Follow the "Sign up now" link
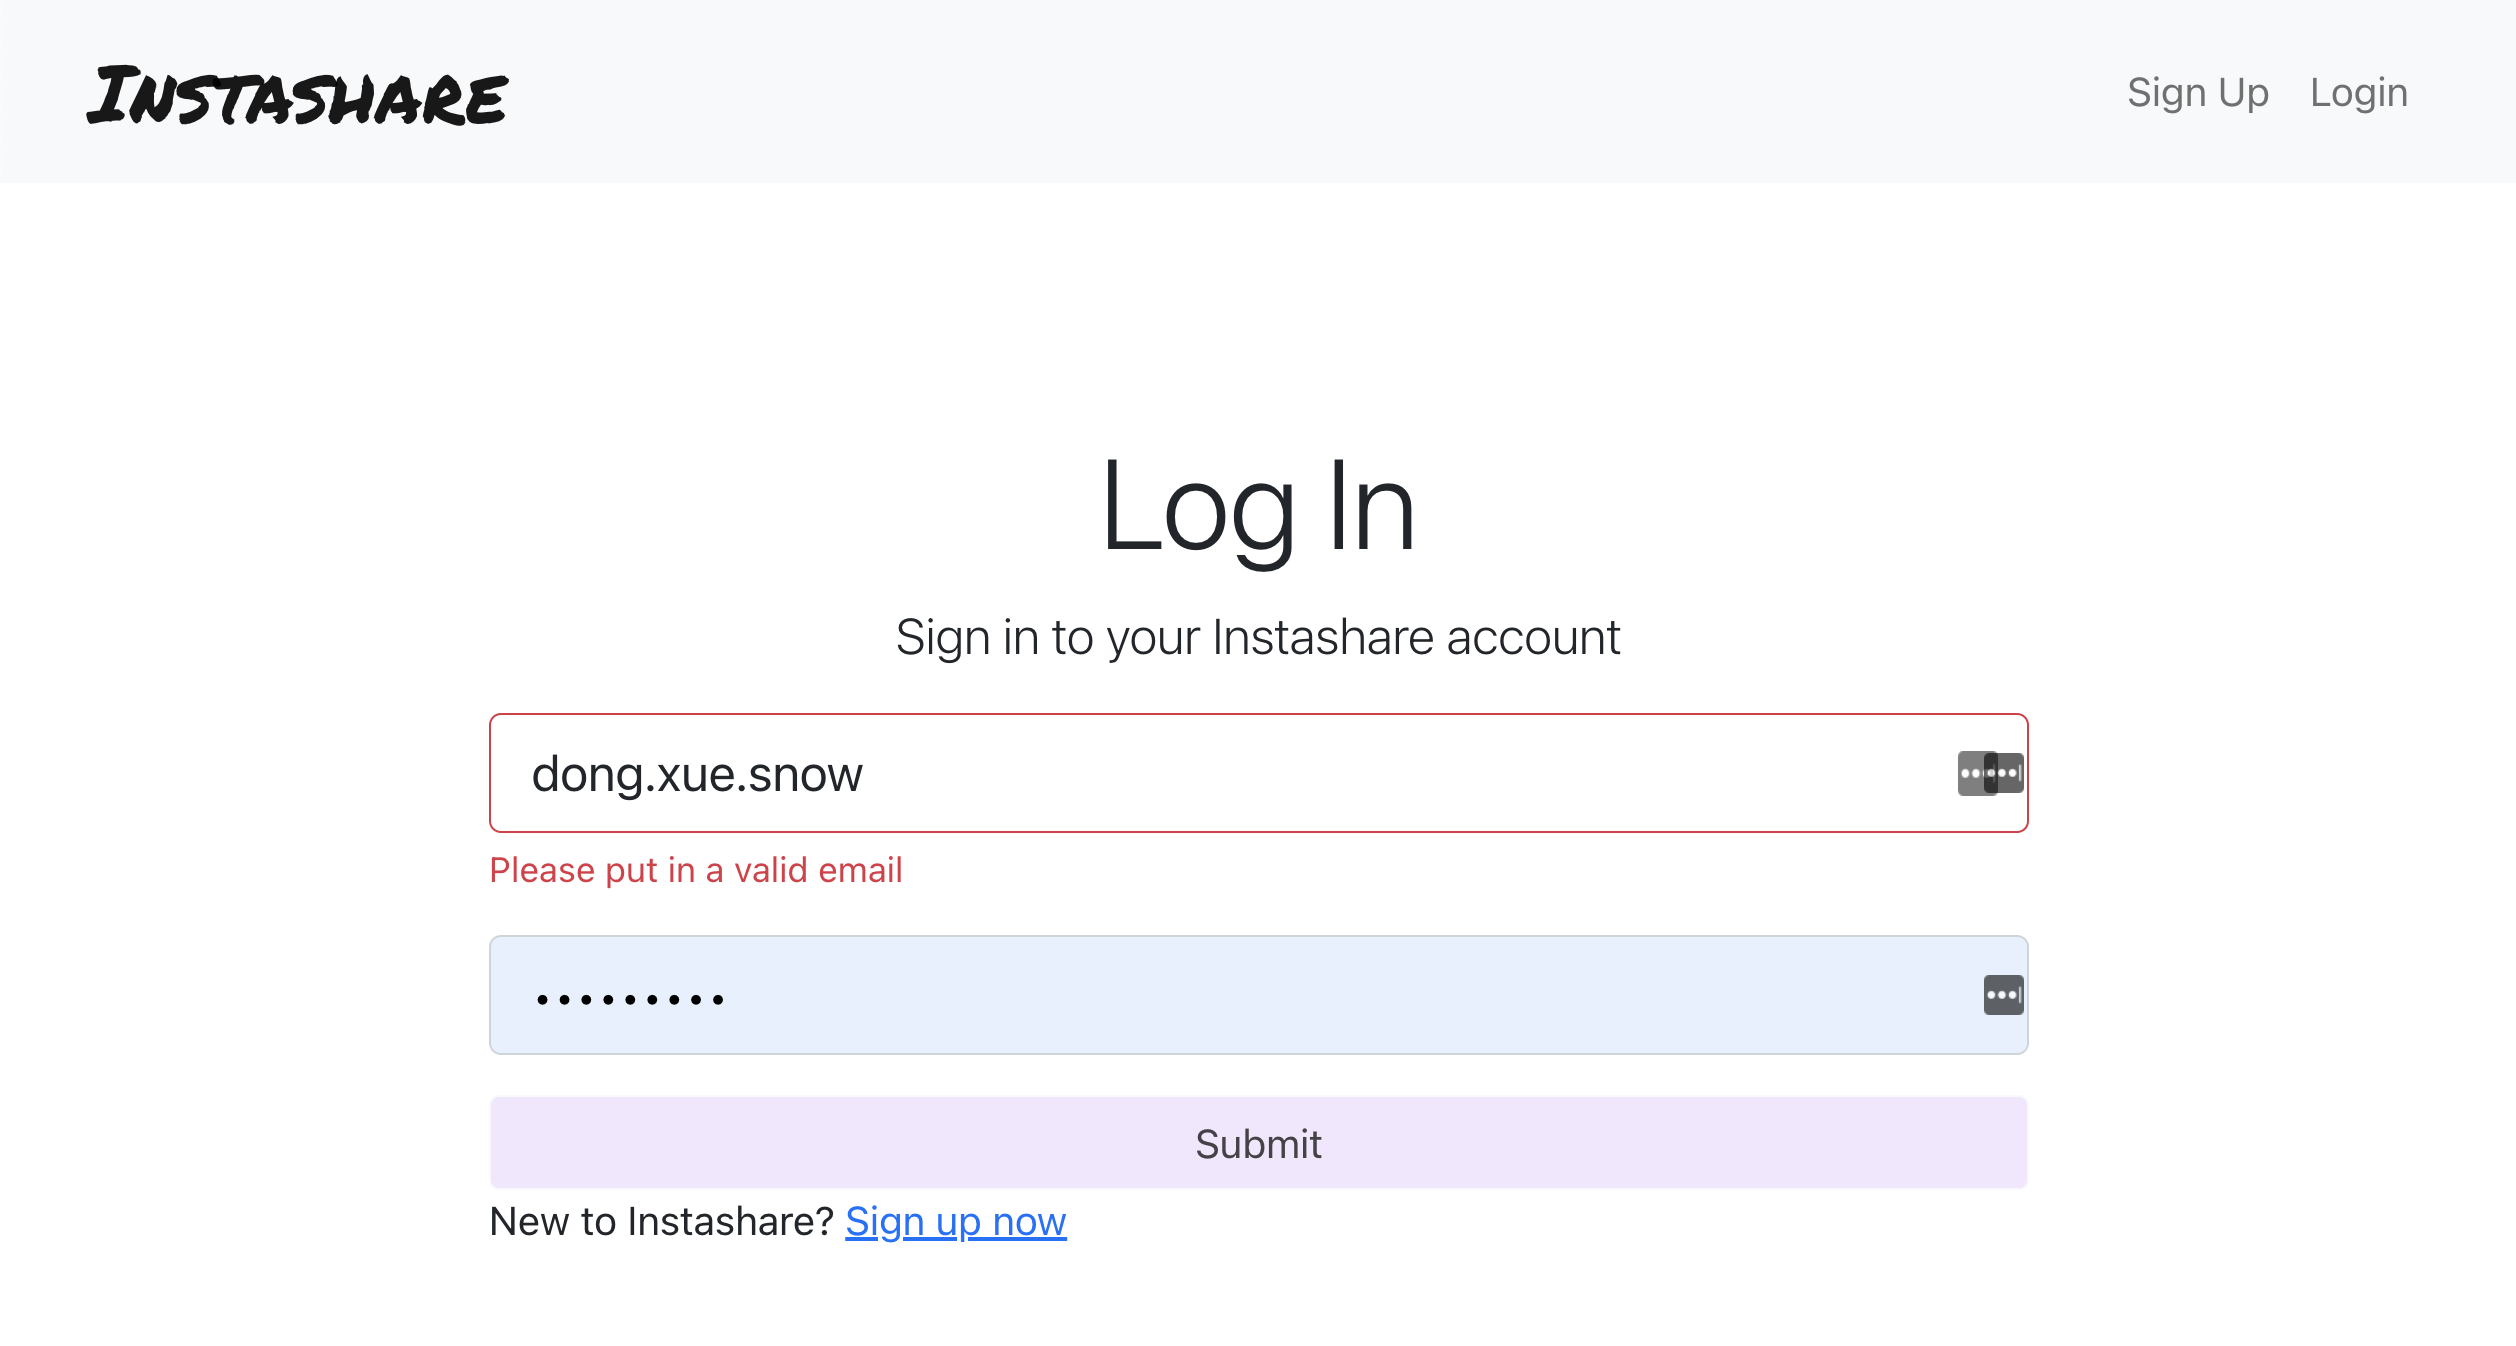 coord(955,1221)
